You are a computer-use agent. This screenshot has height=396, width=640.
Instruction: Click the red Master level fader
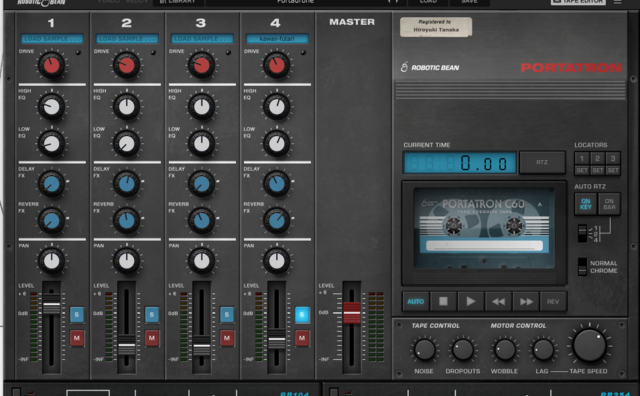pos(352,313)
